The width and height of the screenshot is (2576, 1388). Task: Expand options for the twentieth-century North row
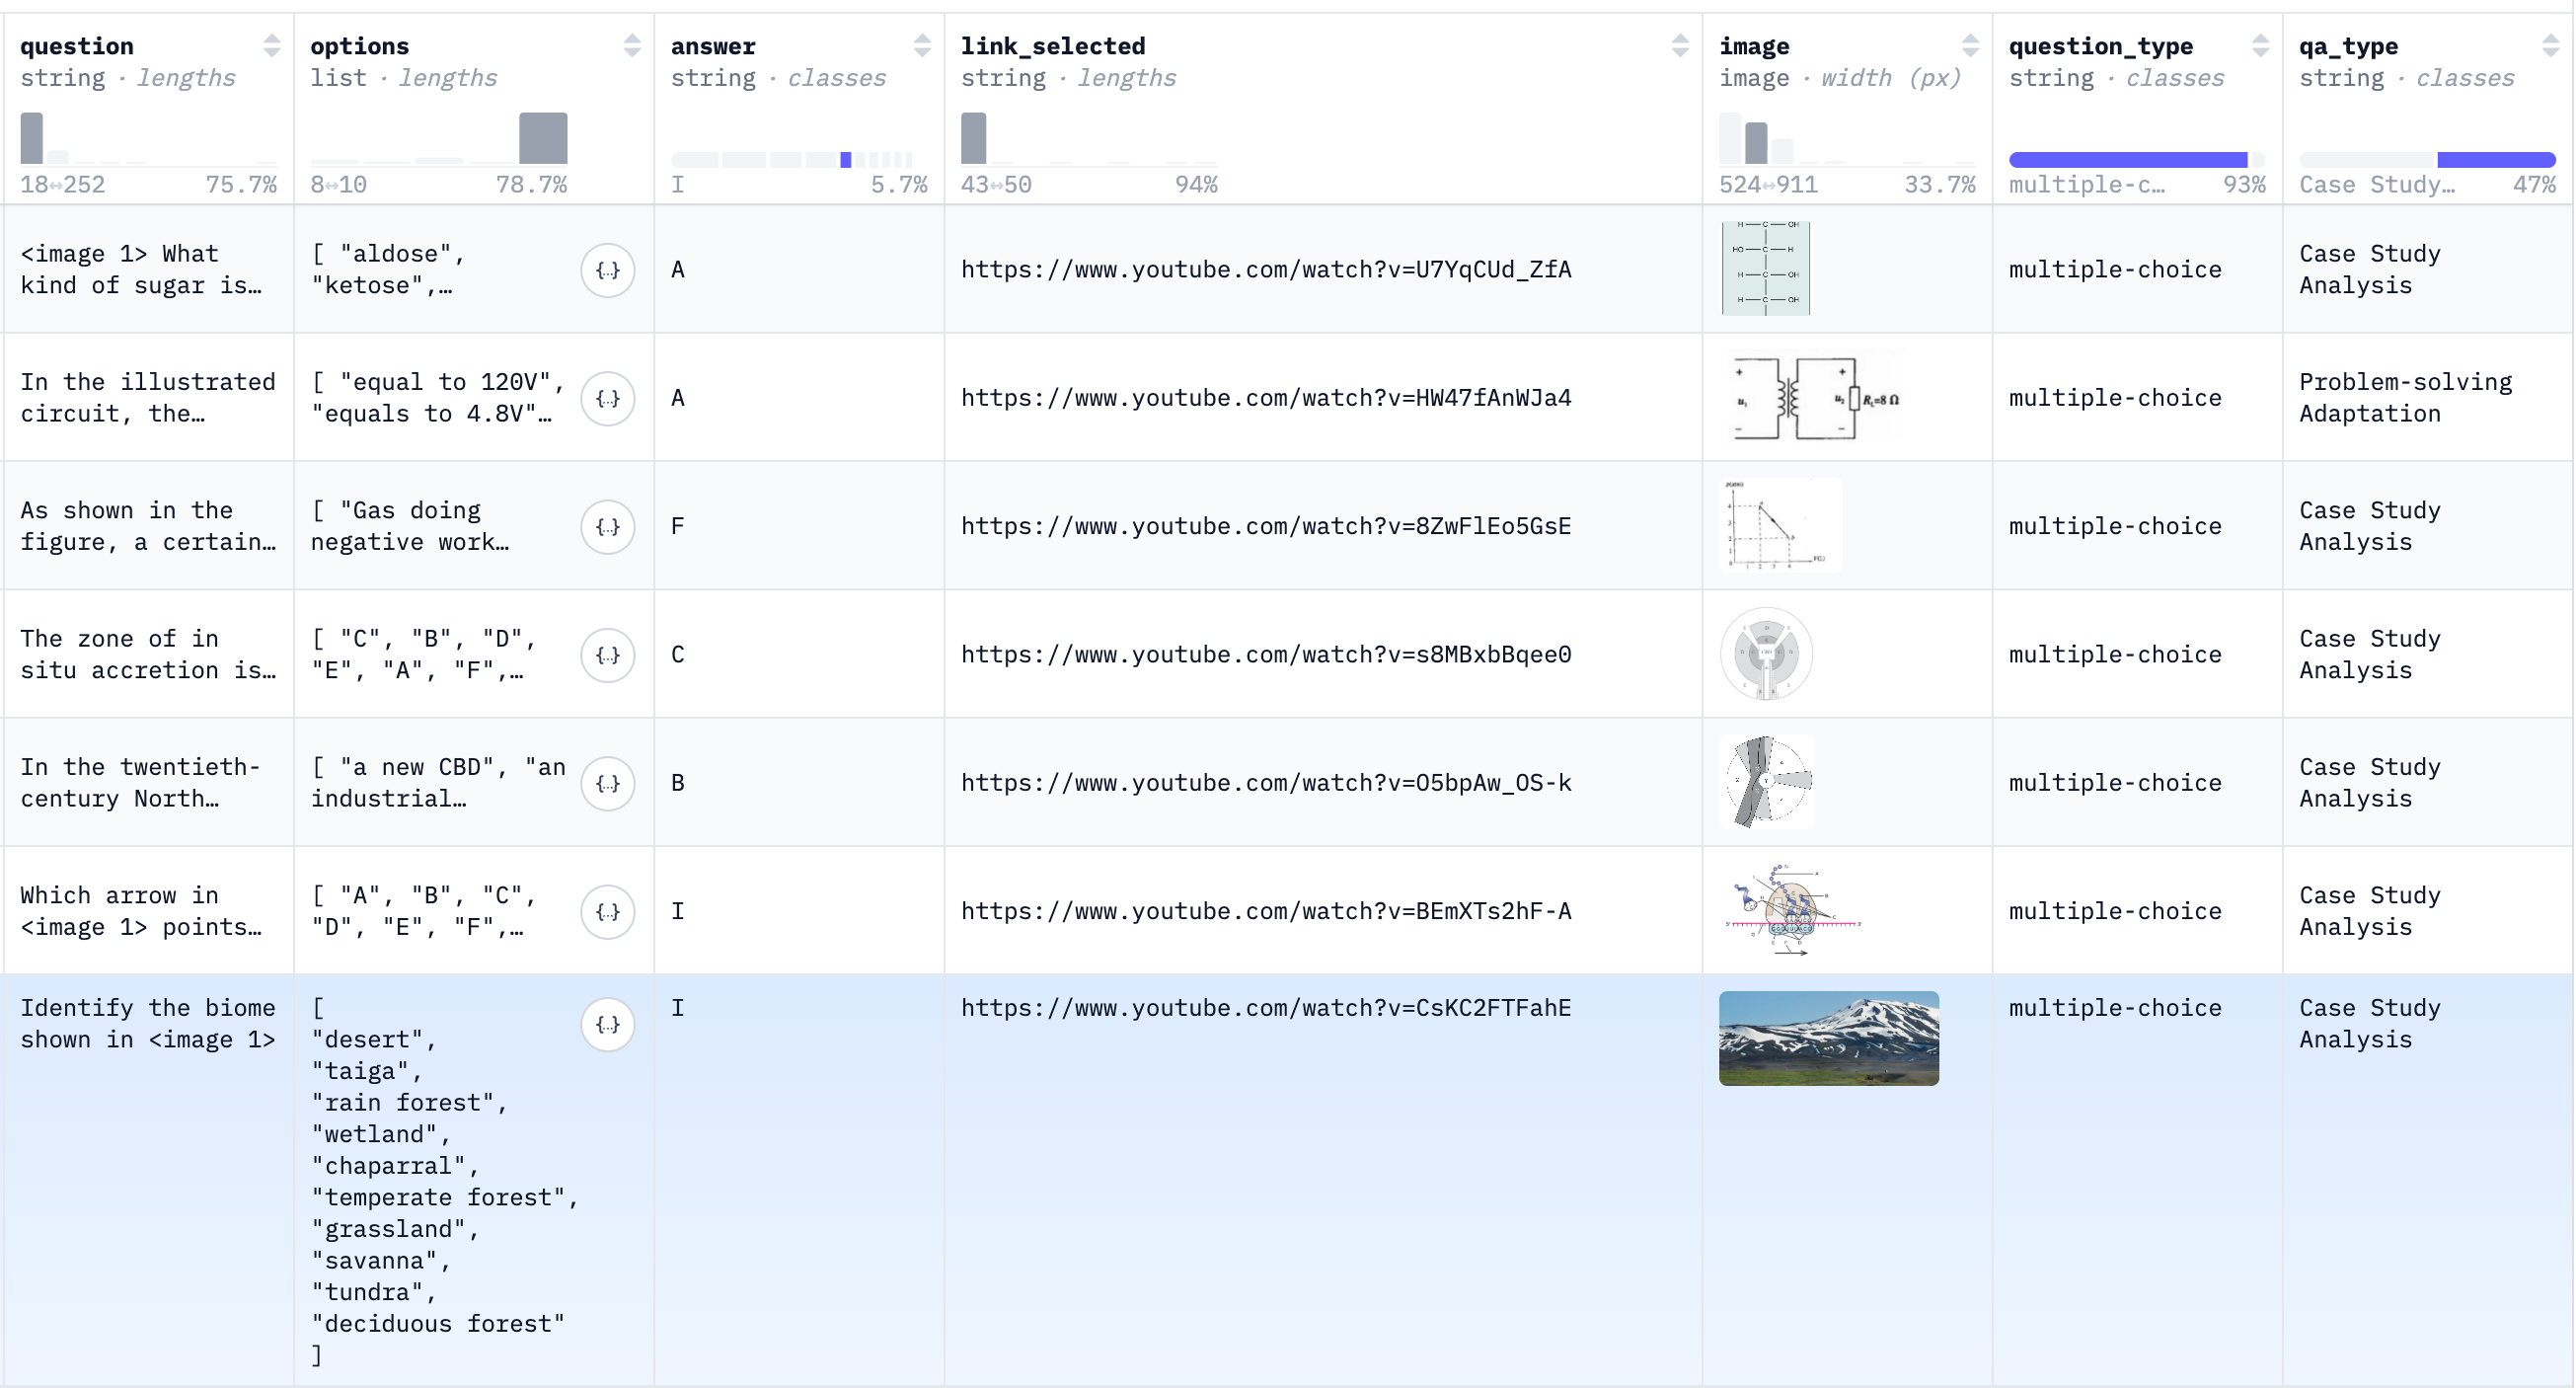point(608,783)
